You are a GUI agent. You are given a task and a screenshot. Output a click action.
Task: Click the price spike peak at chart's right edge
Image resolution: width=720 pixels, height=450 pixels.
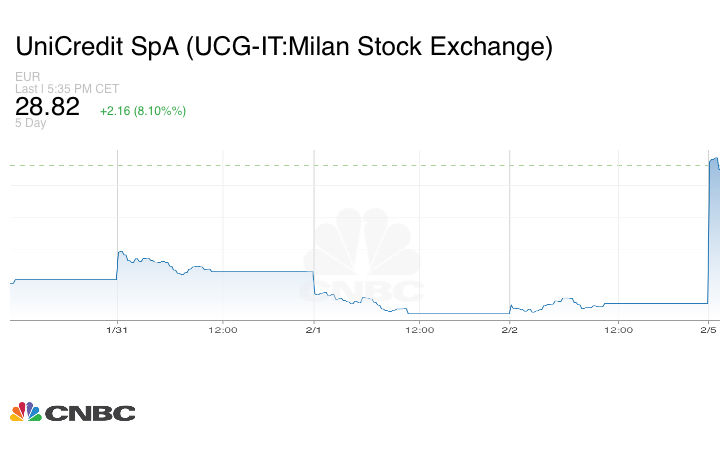pyautogui.click(x=714, y=159)
